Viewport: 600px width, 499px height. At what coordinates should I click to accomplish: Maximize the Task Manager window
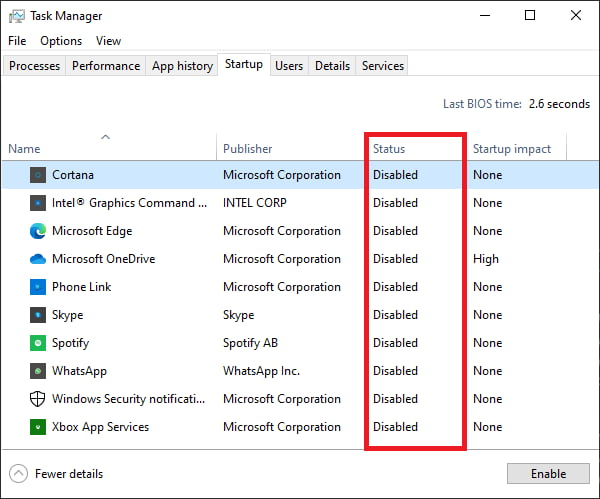tap(530, 16)
